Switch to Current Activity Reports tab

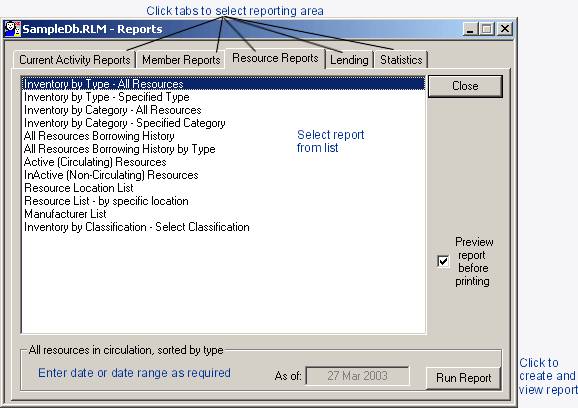(x=75, y=60)
